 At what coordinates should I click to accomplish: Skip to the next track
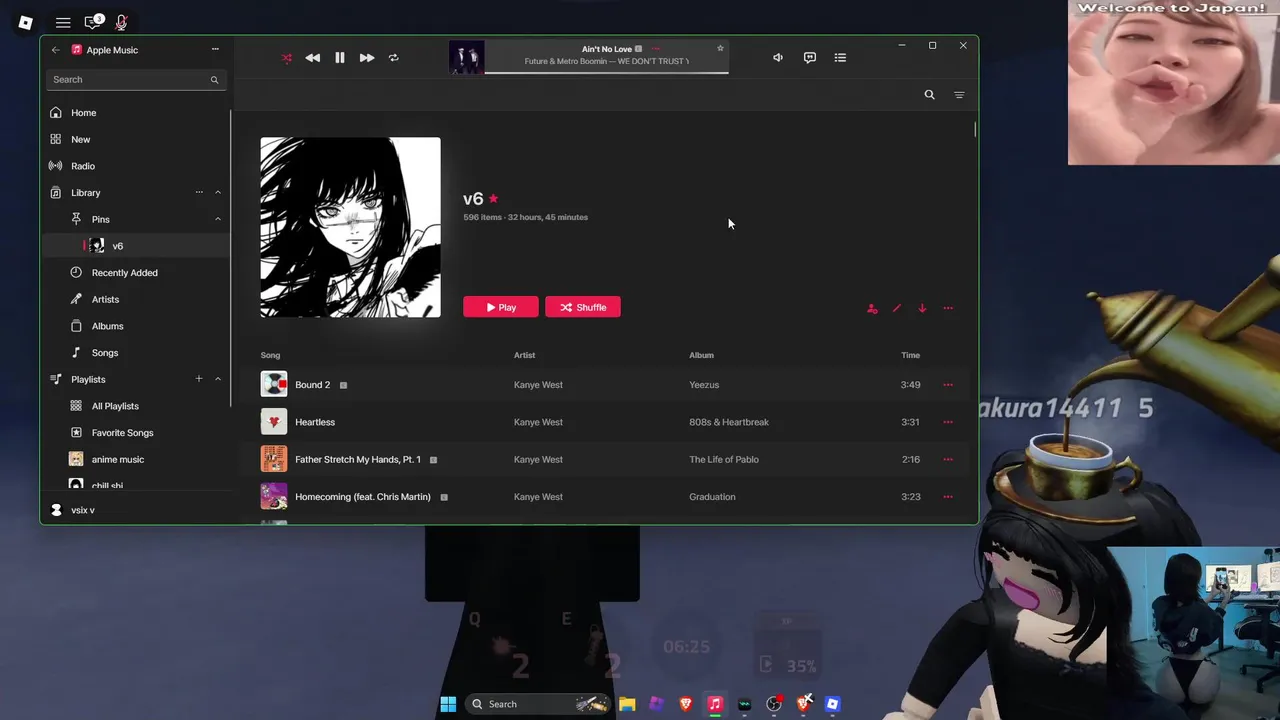coord(367,58)
